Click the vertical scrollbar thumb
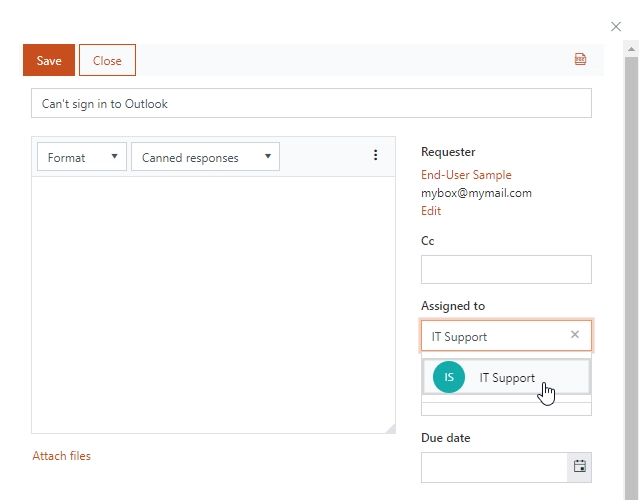The height and width of the screenshot is (500, 639). [631, 277]
